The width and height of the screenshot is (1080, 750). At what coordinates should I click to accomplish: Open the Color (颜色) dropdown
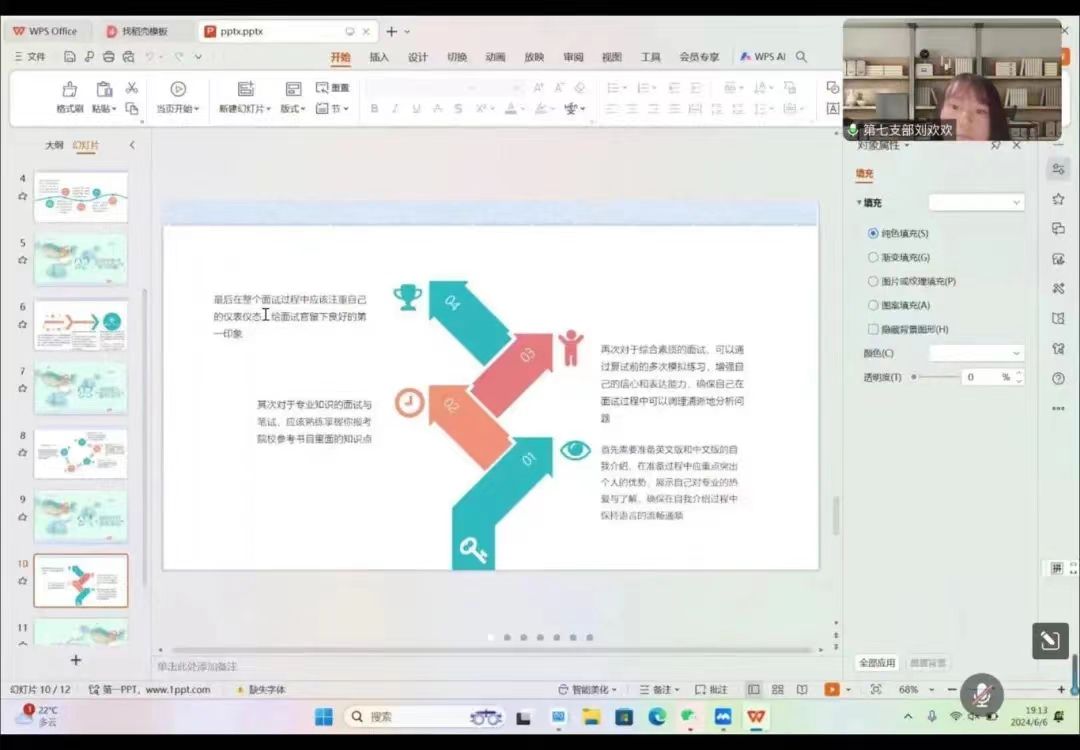[976, 353]
